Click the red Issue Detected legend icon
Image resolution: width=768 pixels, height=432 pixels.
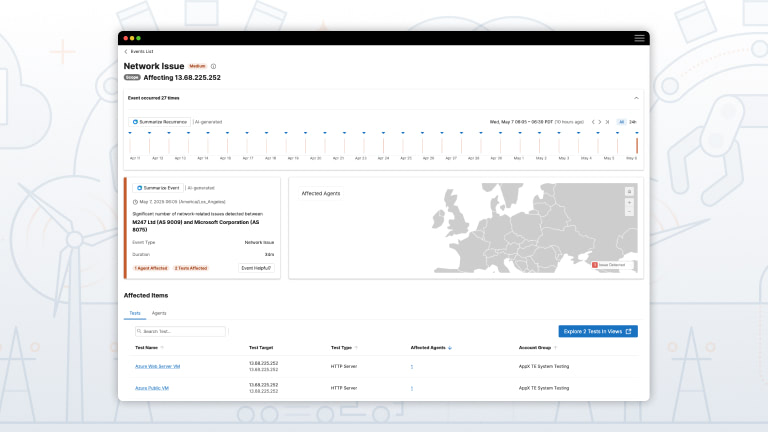click(595, 265)
